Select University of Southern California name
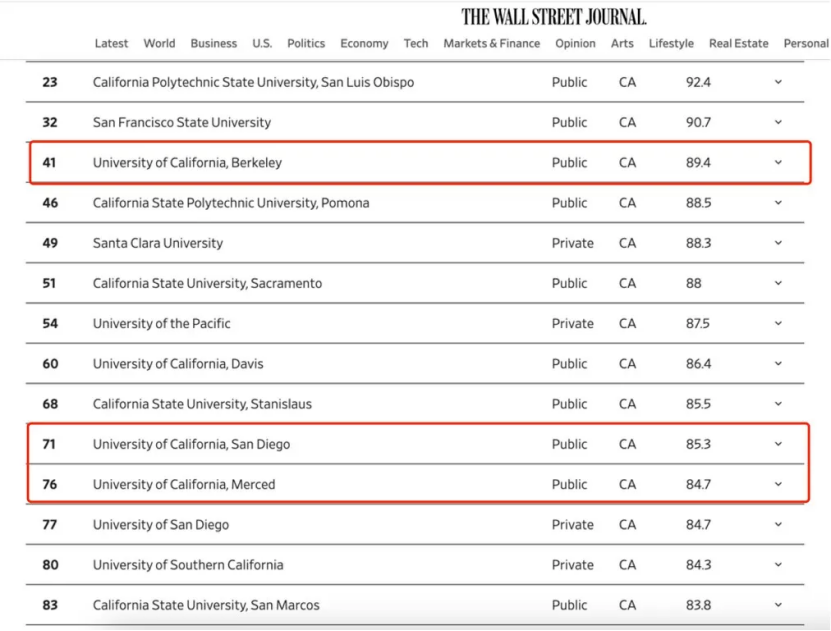The width and height of the screenshot is (831, 631). coord(188,566)
